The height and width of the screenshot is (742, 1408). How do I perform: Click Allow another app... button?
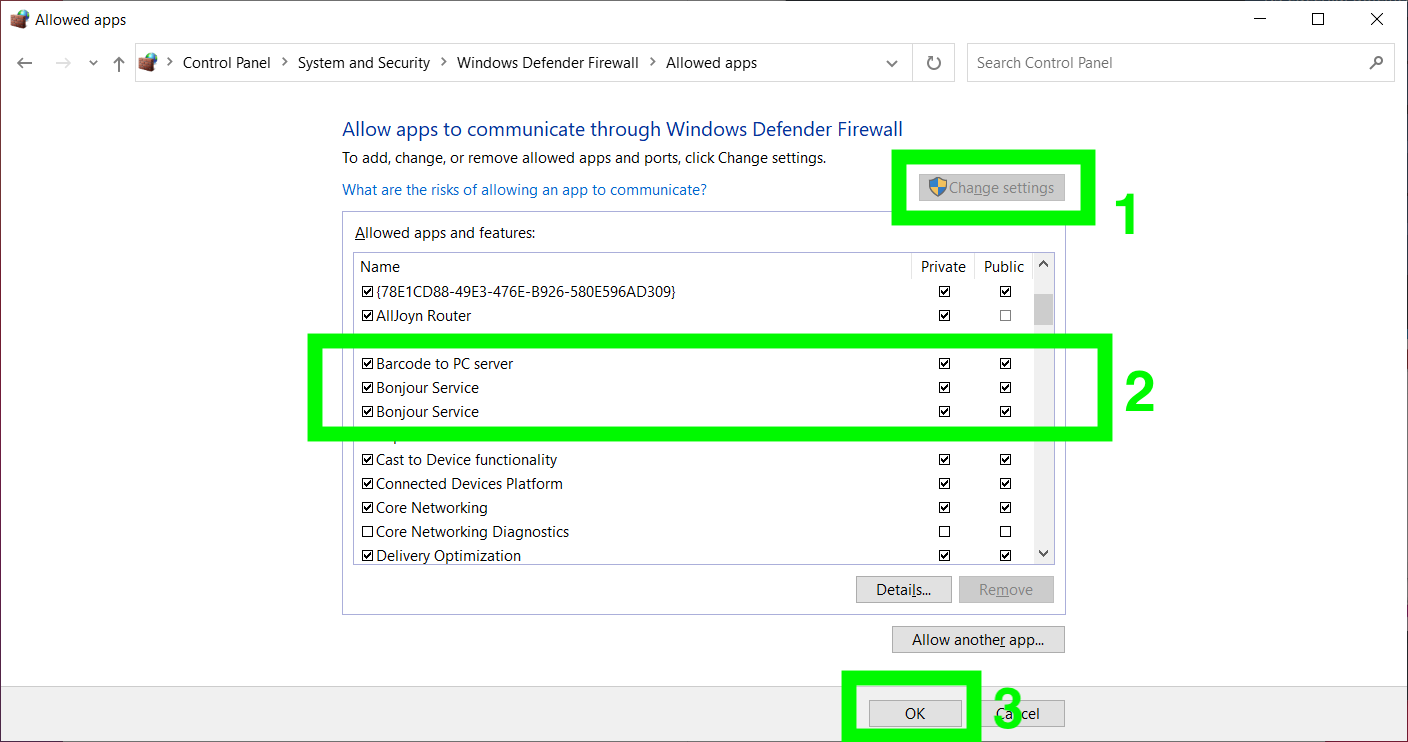pos(978,640)
